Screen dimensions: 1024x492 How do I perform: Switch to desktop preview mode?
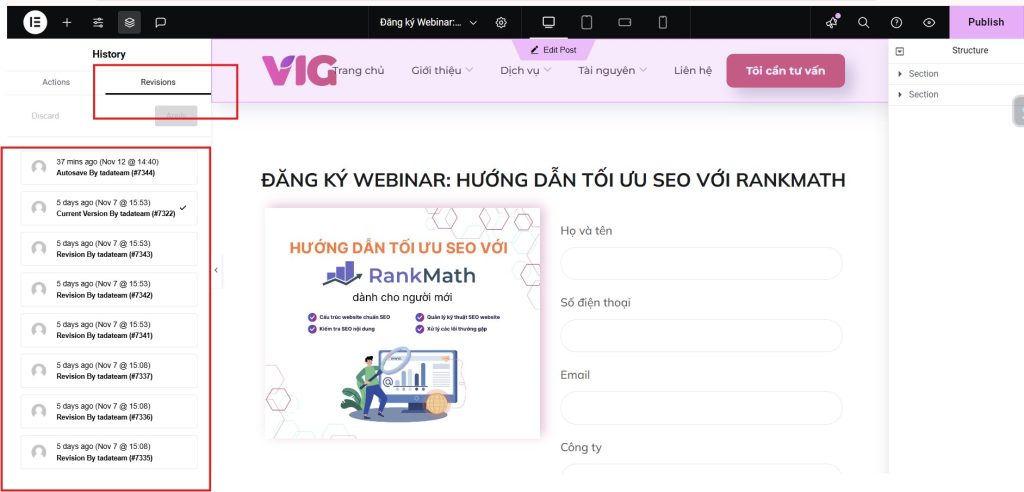click(549, 22)
